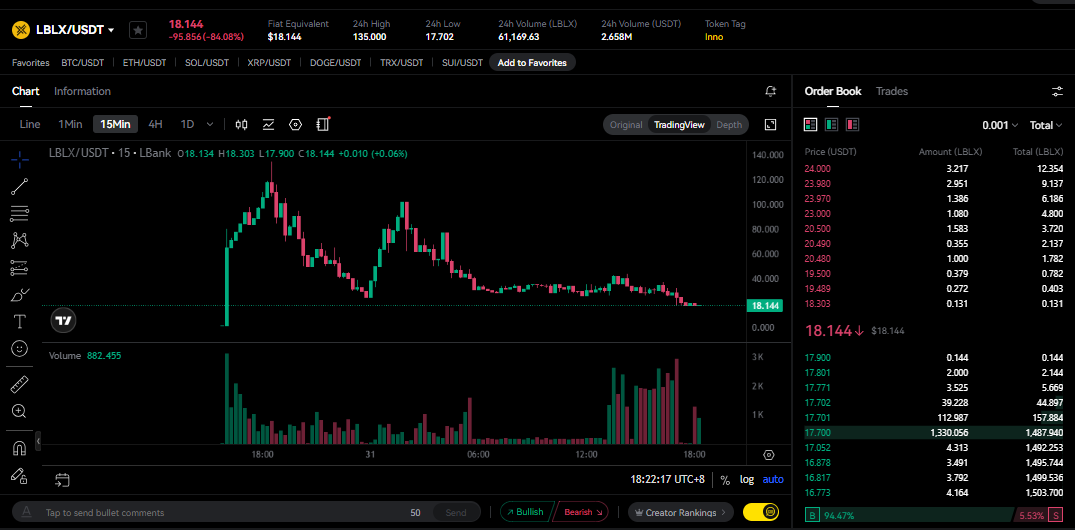Expand chart to fullscreen
The width and height of the screenshot is (1075, 530).
point(771,124)
